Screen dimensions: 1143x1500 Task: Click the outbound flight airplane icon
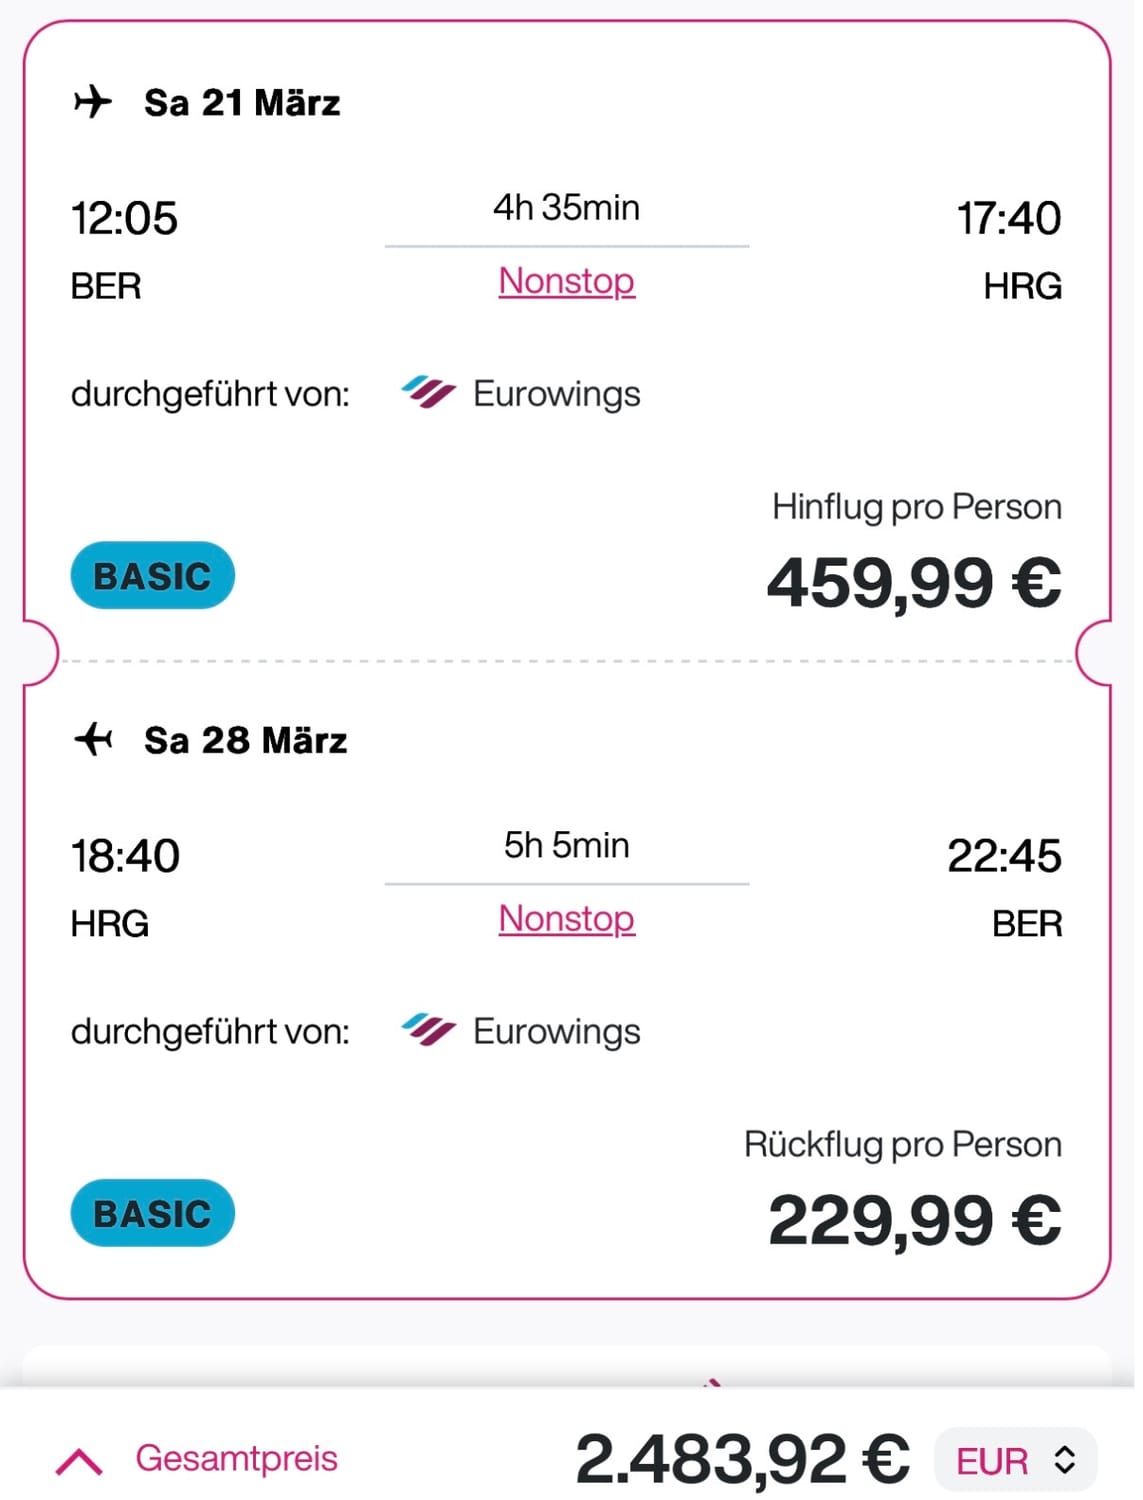[x=93, y=102]
